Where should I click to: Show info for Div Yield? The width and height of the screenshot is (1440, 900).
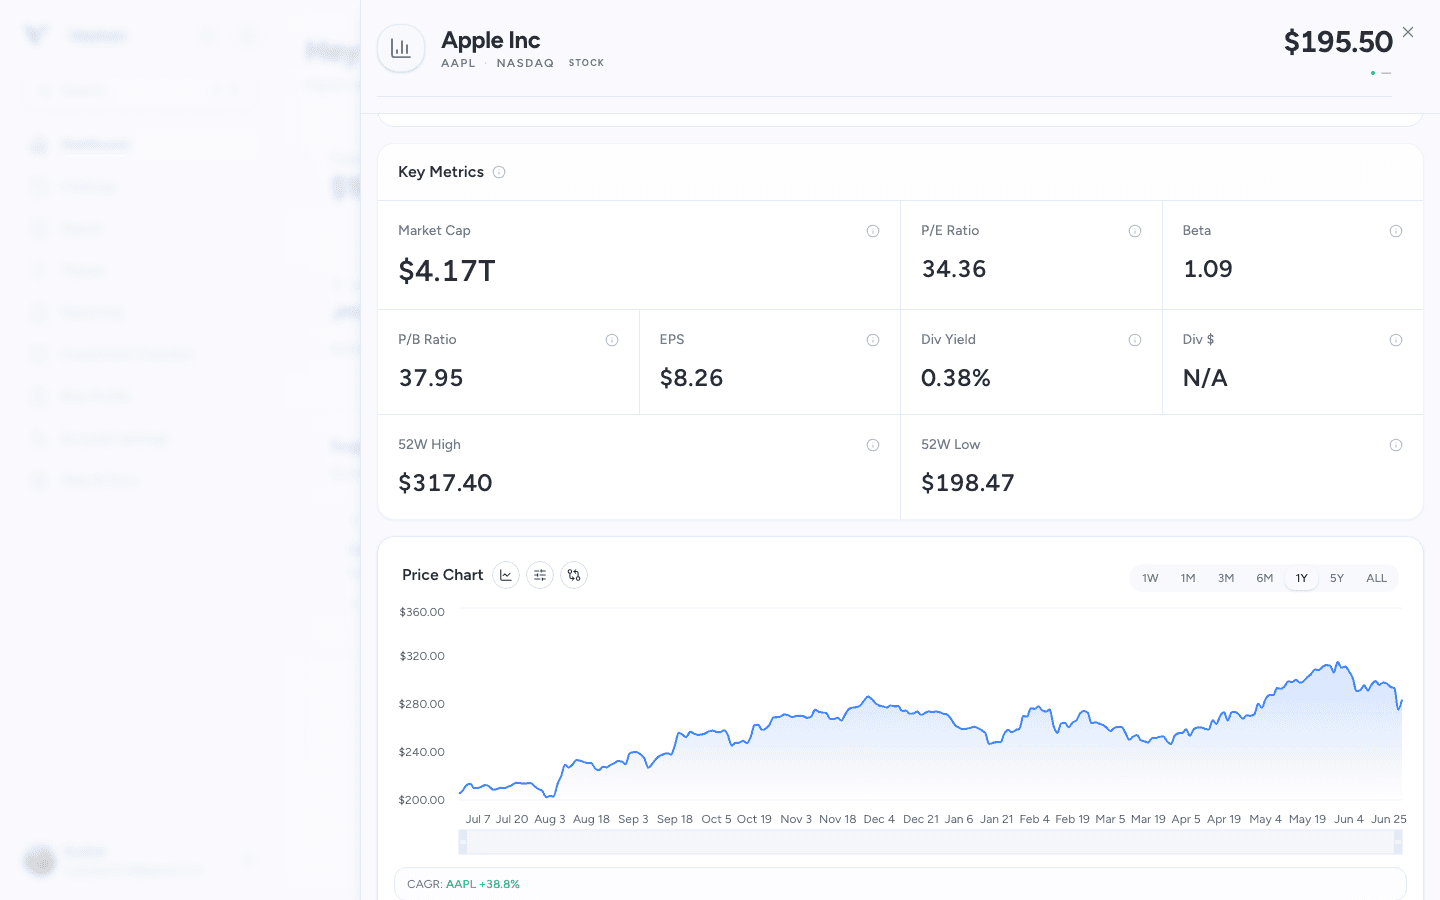coord(1135,340)
